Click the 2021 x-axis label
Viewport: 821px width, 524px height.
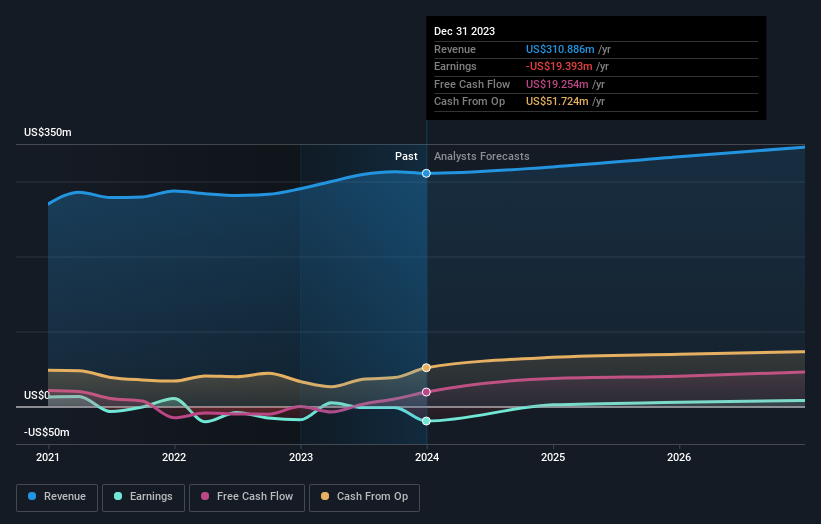coord(48,457)
